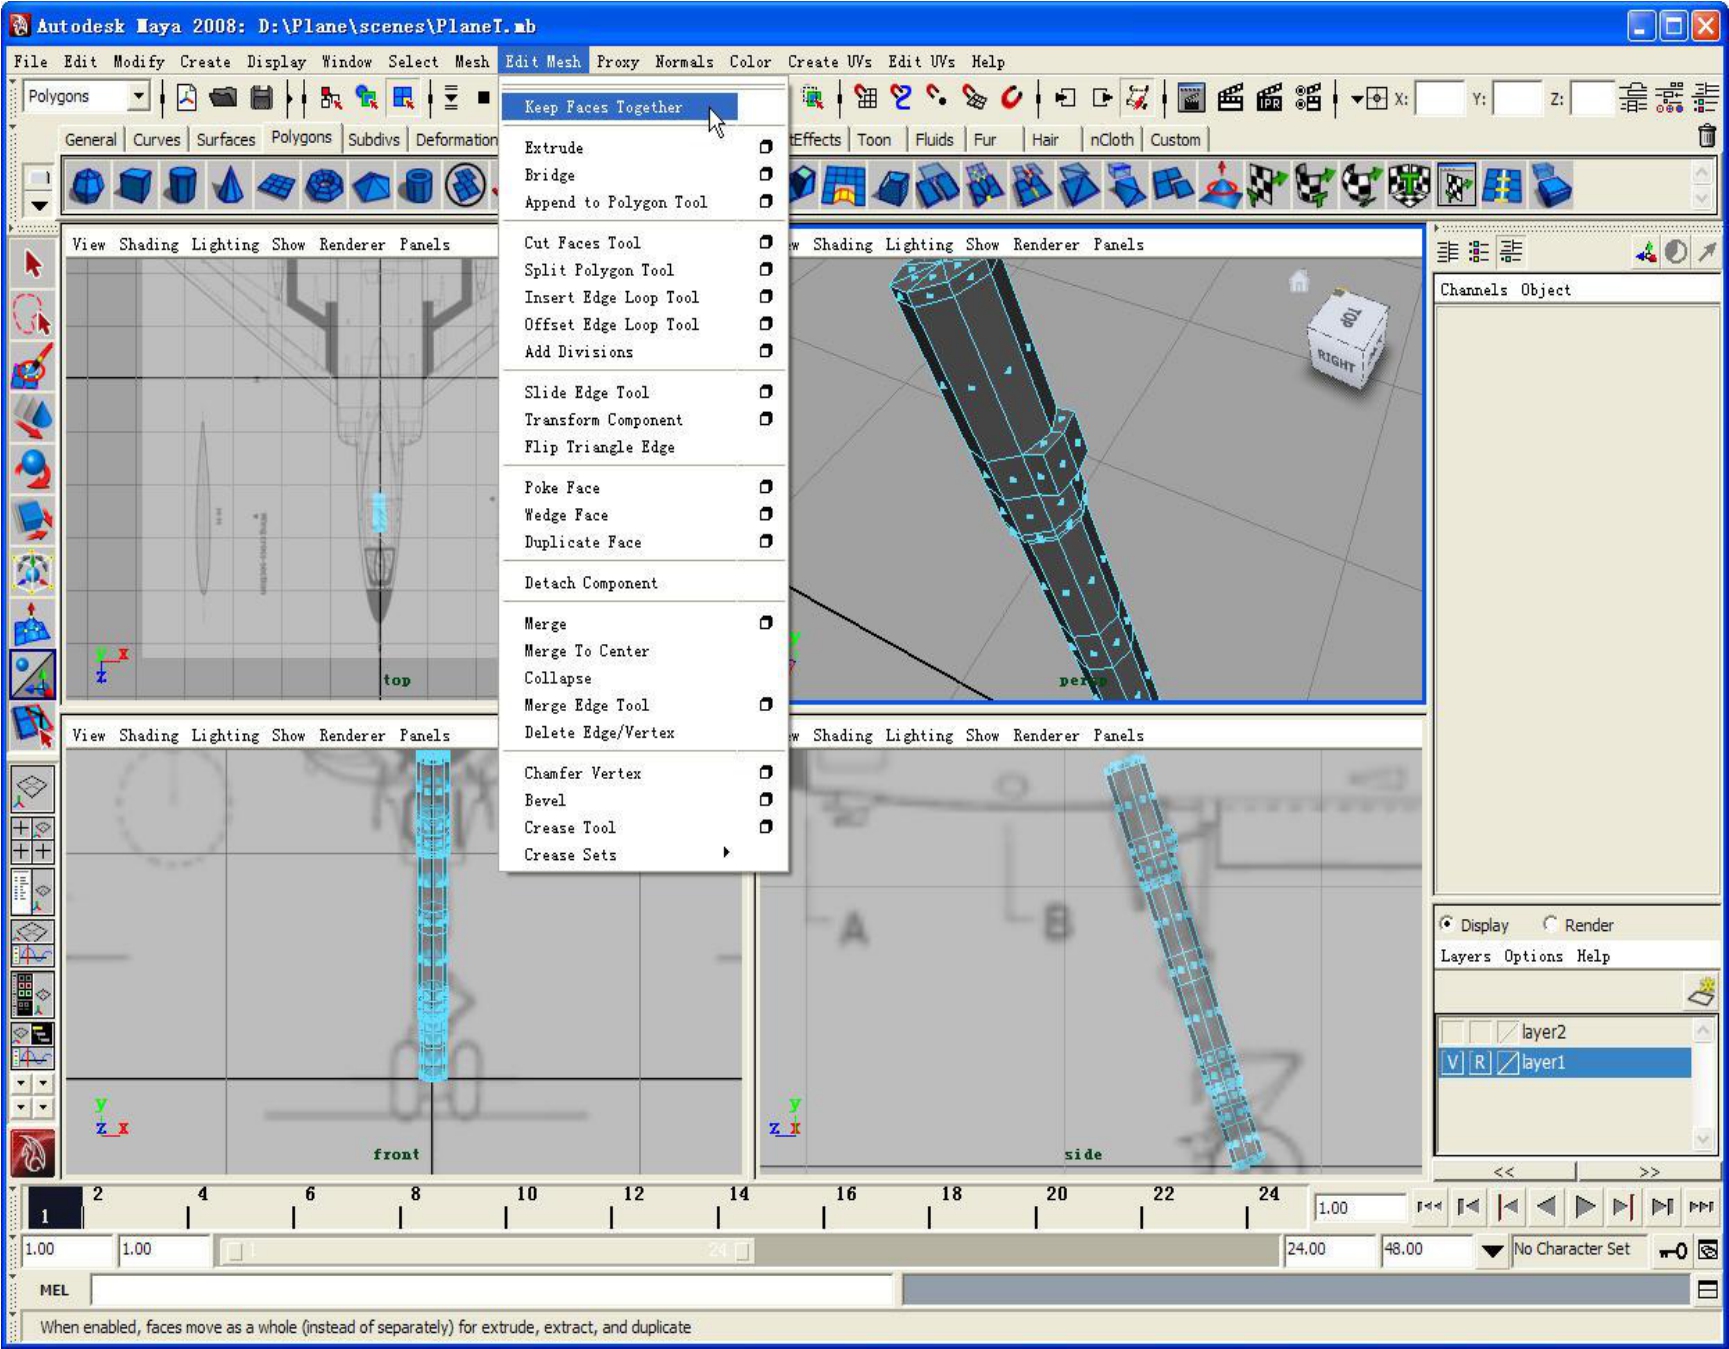Create a polygon pyramid from the shelf
Viewport: 1729px width, 1349px height.
(371, 186)
